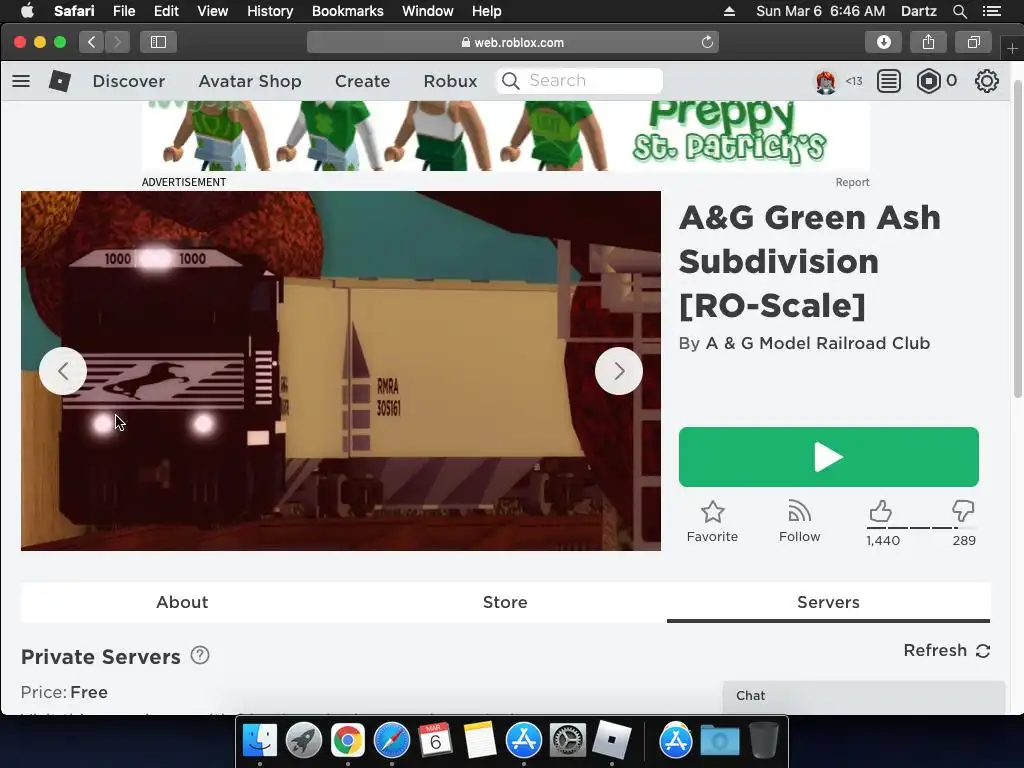Open the Notes app in the Dock
Viewport: 1024px width, 768px height.
pyautogui.click(x=480, y=741)
